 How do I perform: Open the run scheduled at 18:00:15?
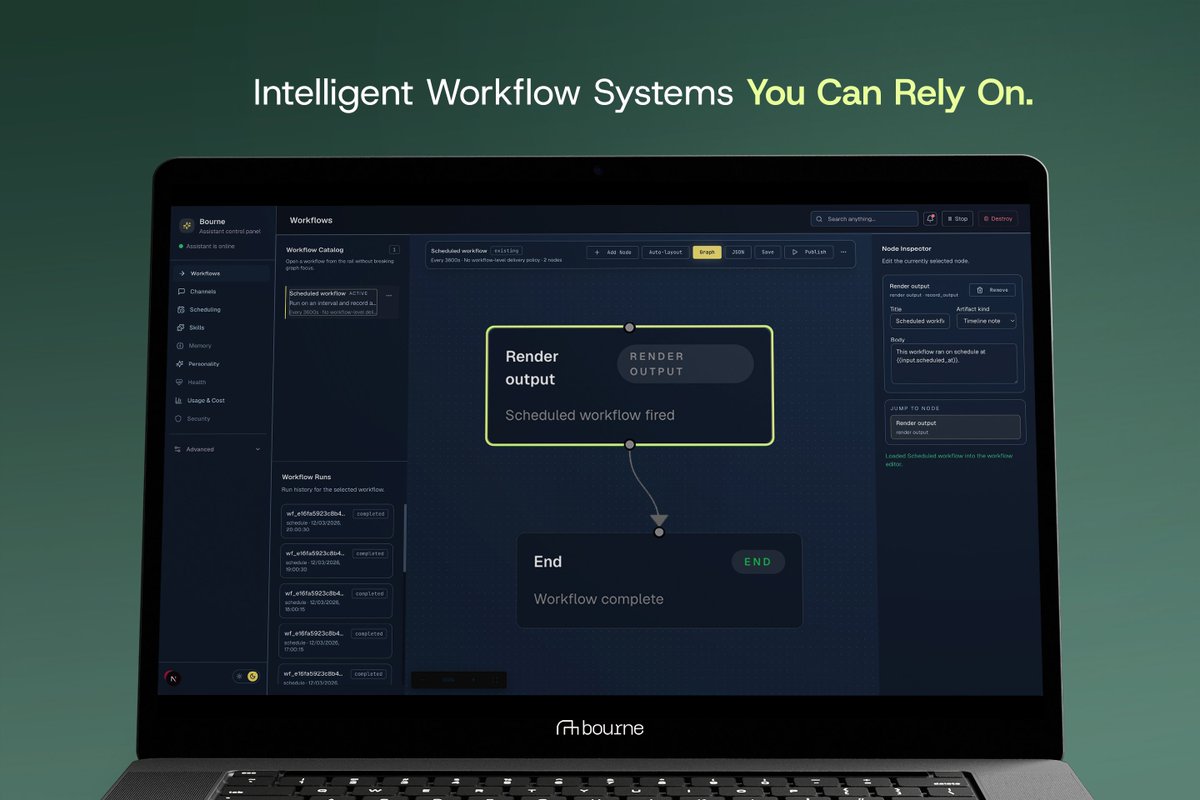coord(337,601)
